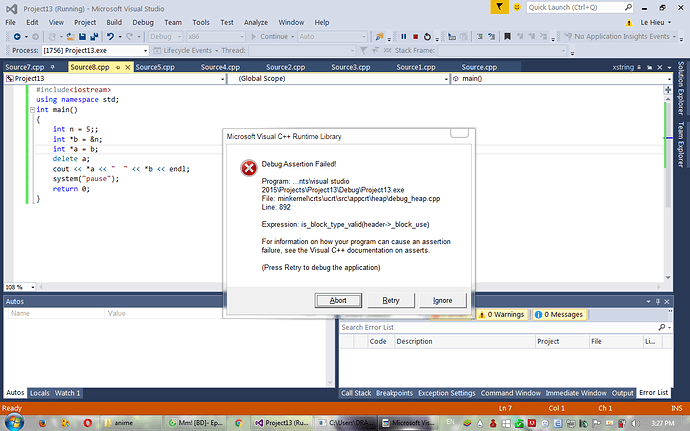This screenshot has height=431, width=690.
Task: Open the Lifecycle Events dropdown arrow
Action: tap(217, 51)
